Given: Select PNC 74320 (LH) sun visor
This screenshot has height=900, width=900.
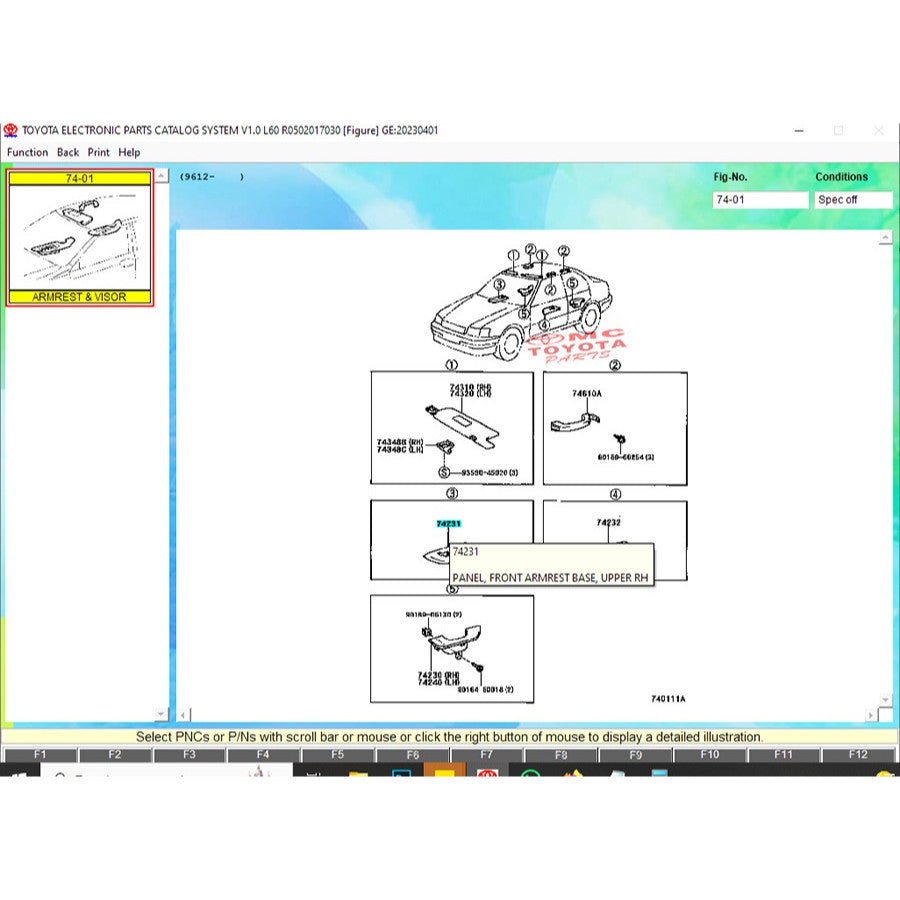Looking at the screenshot, I should coord(470,394).
